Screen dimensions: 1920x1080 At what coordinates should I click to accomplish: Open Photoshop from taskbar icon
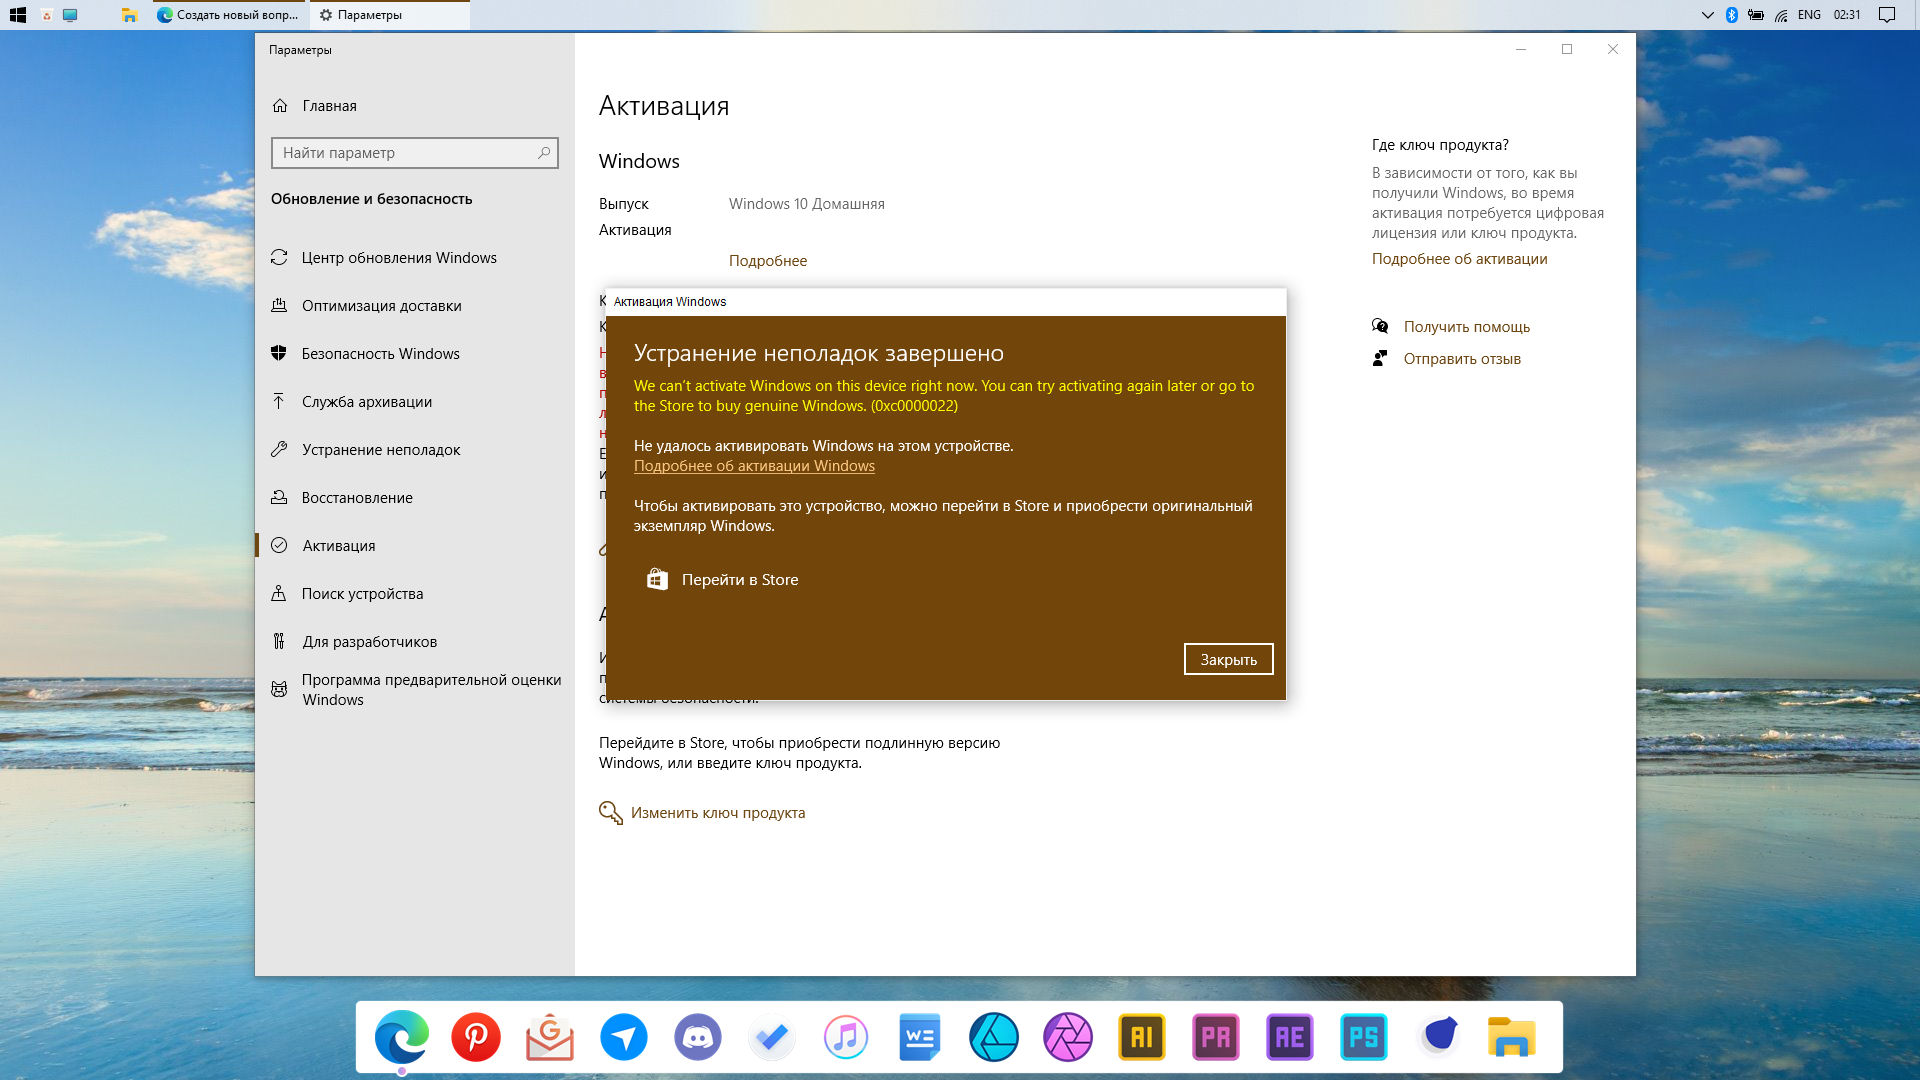(1364, 1036)
